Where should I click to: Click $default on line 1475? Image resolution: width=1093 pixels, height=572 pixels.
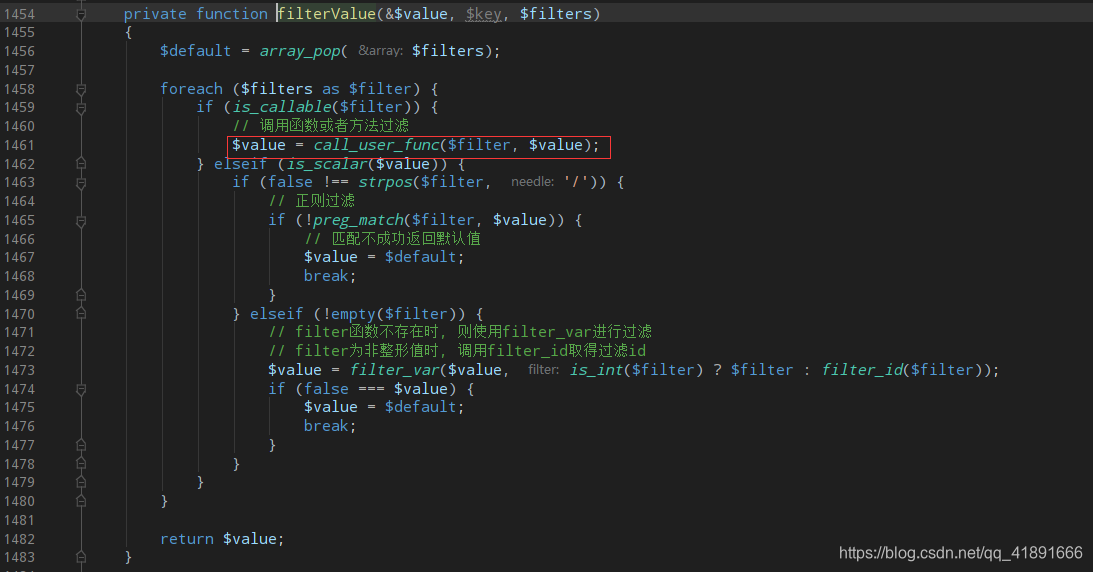click(420, 407)
